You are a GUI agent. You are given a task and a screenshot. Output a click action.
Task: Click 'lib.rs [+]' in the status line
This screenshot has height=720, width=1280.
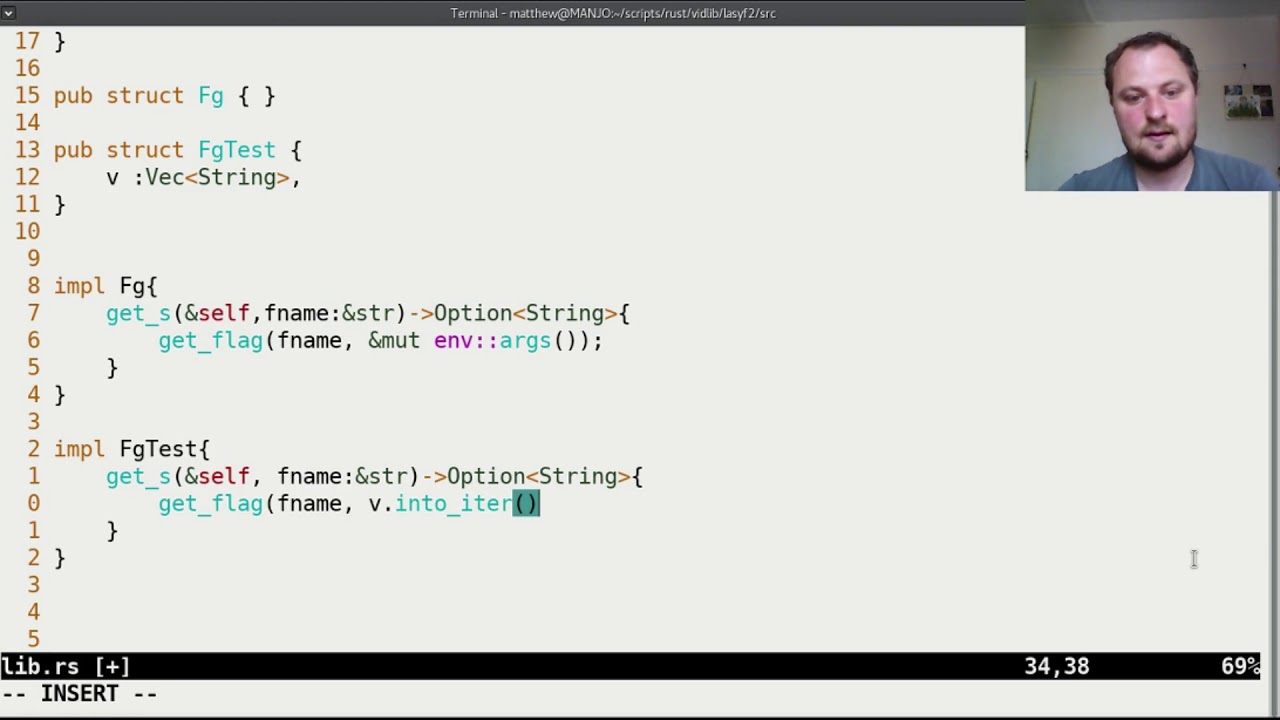[65, 666]
